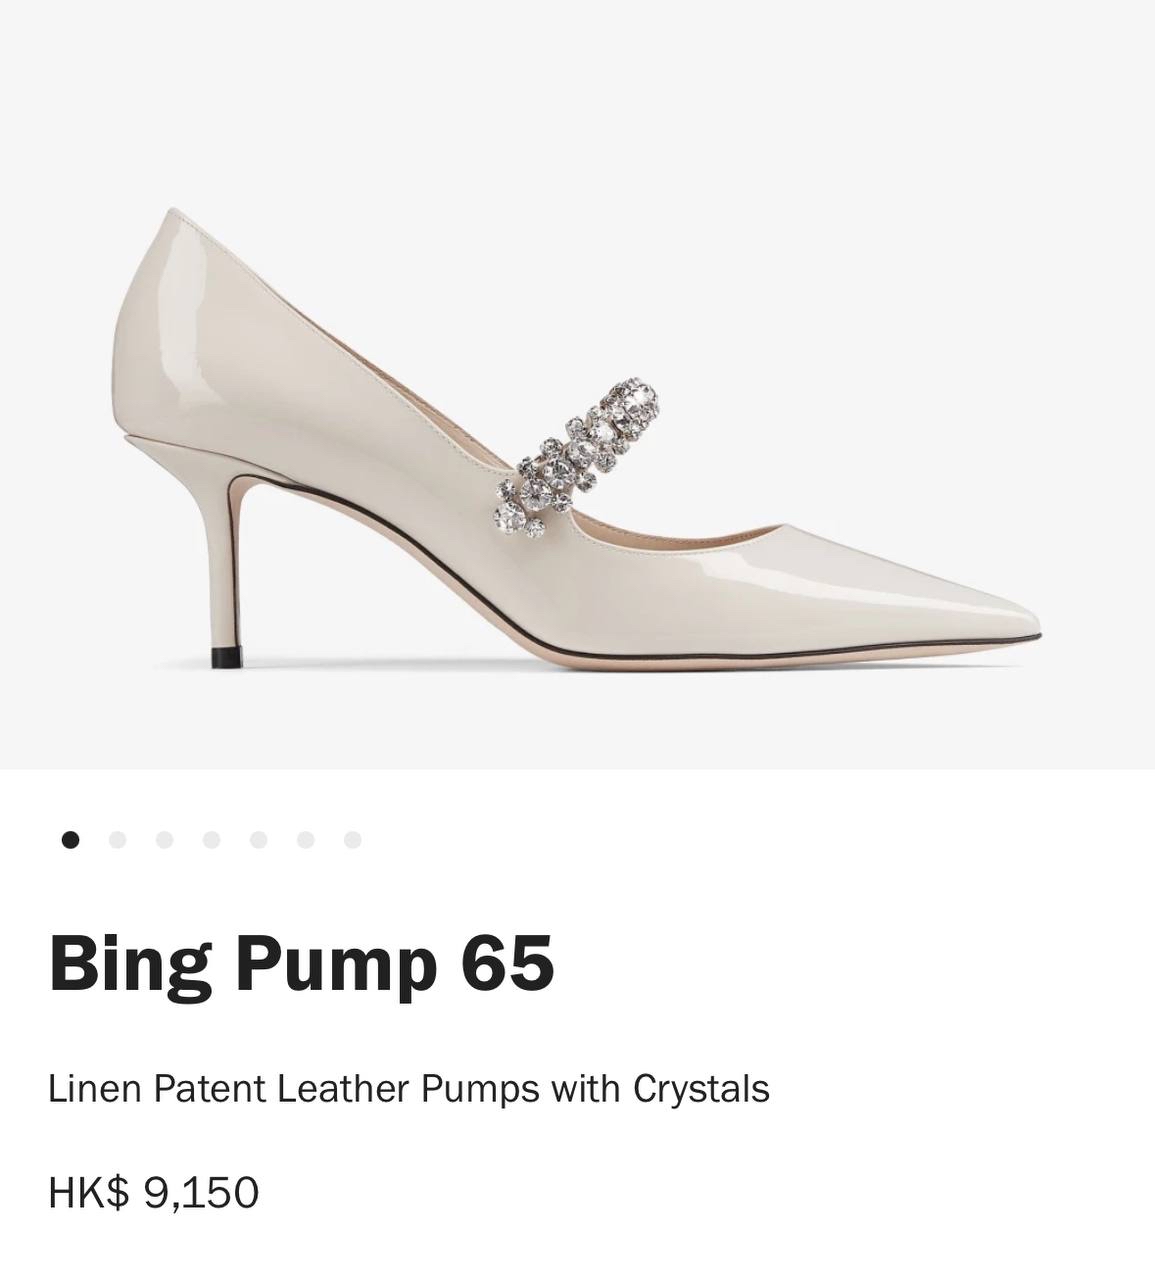Select the HK$ 9,150 price text
Viewport: 1155px width, 1280px height.
[154, 1193]
